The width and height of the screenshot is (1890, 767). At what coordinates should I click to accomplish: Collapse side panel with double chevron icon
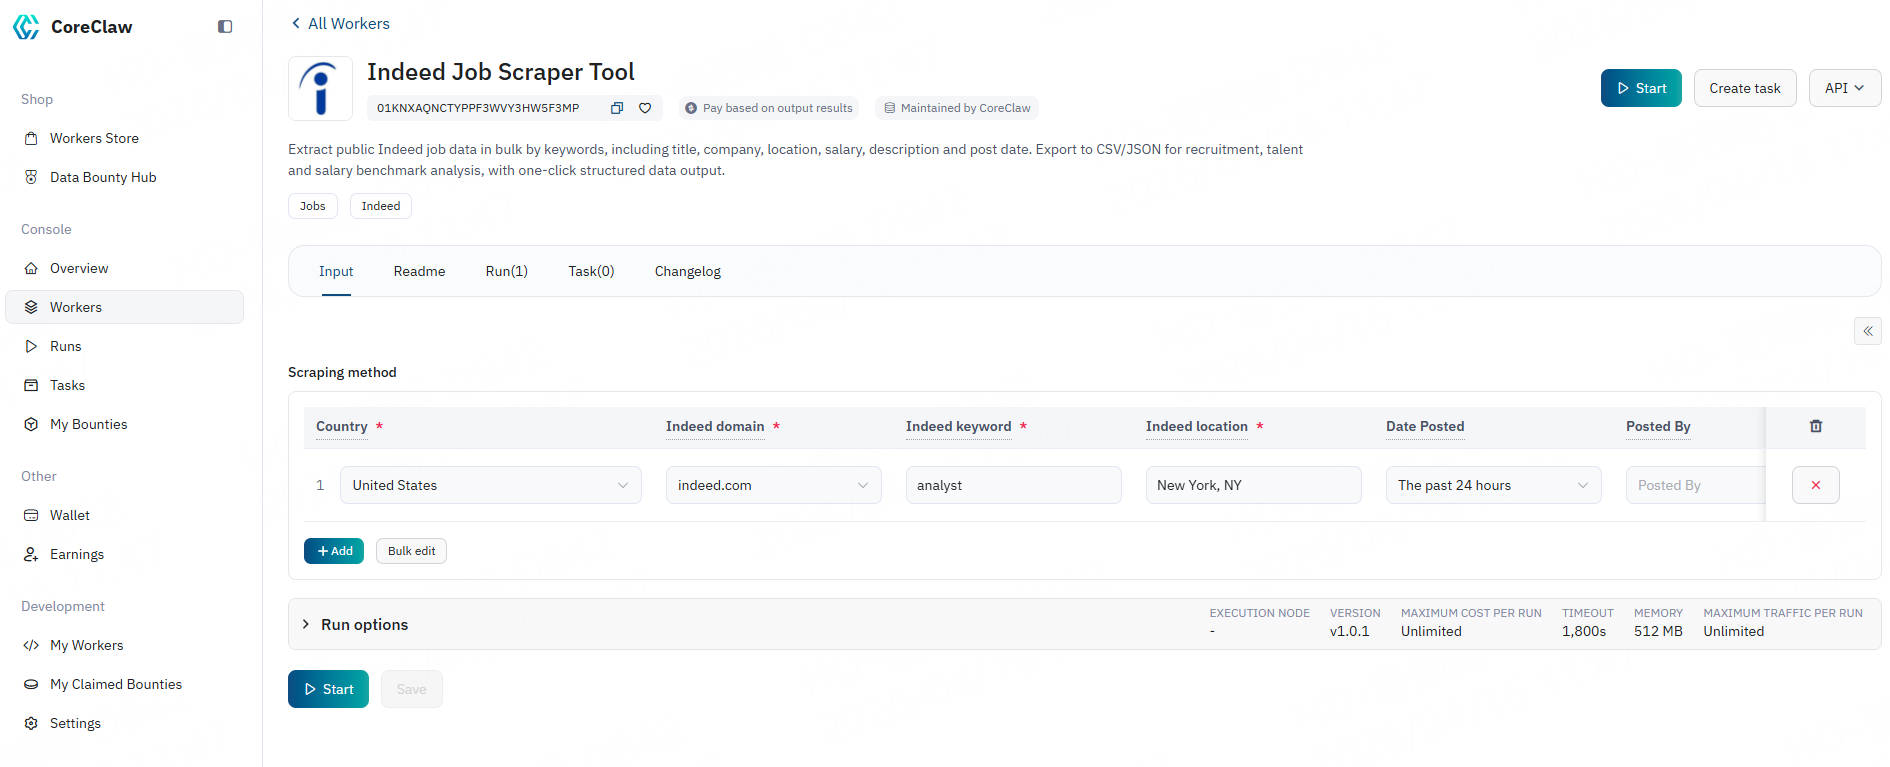[1867, 331]
